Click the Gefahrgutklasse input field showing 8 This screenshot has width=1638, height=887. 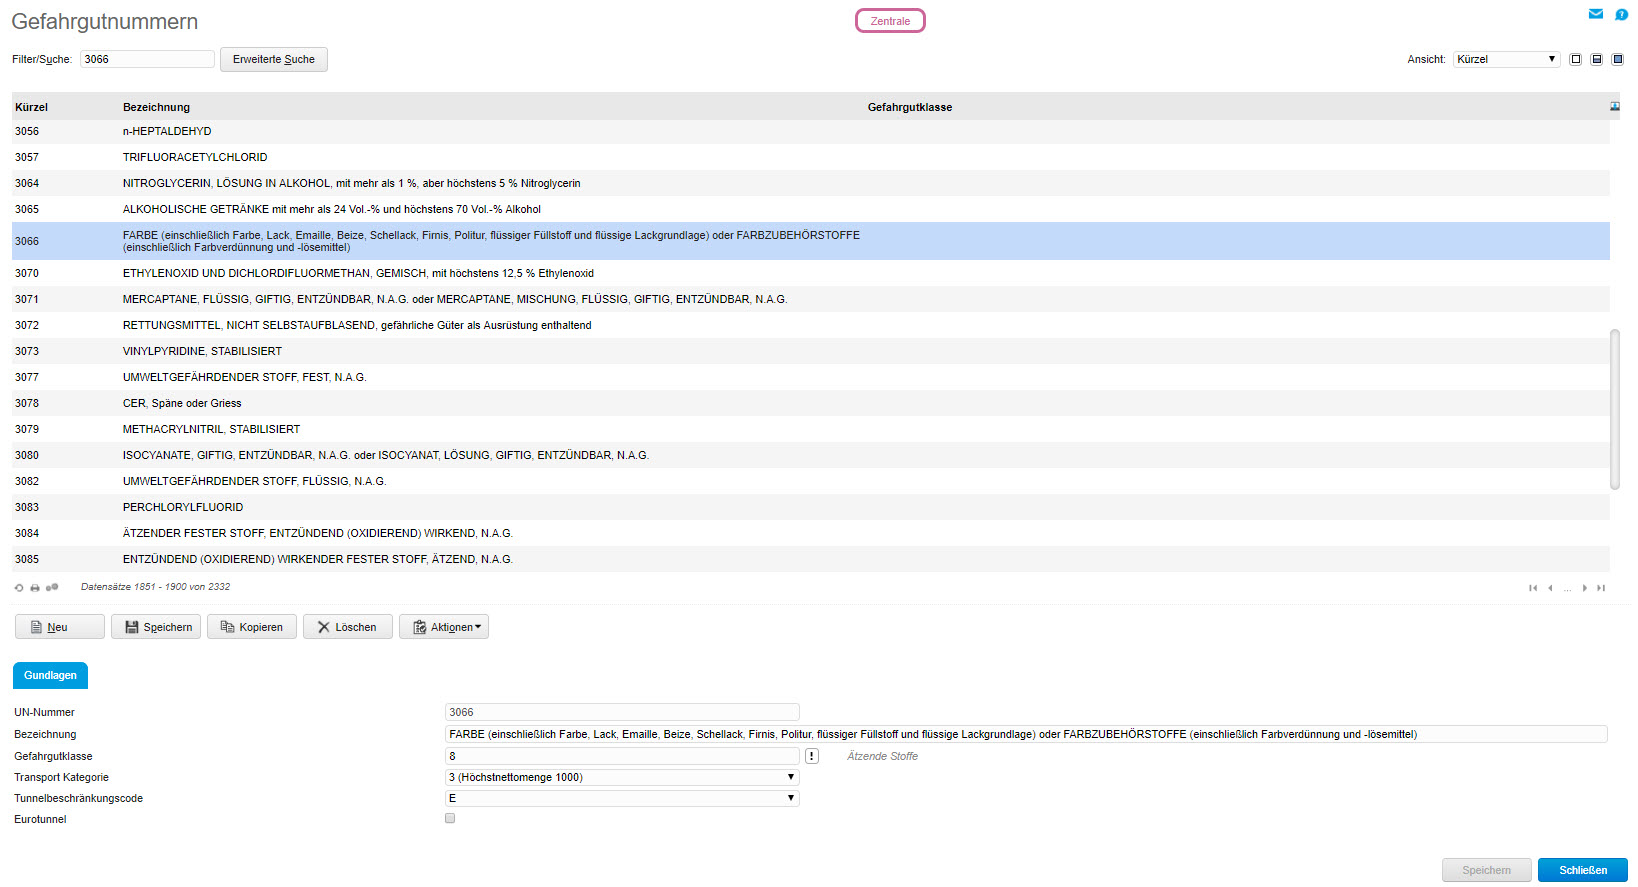click(622, 756)
